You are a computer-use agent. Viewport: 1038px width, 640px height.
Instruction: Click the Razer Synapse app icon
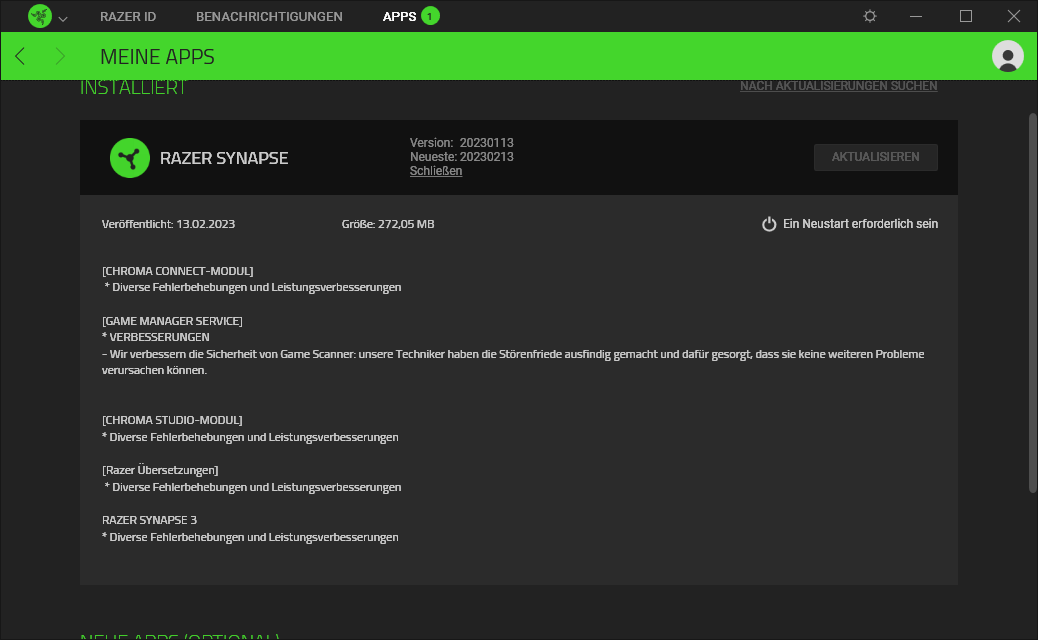coord(130,158)
